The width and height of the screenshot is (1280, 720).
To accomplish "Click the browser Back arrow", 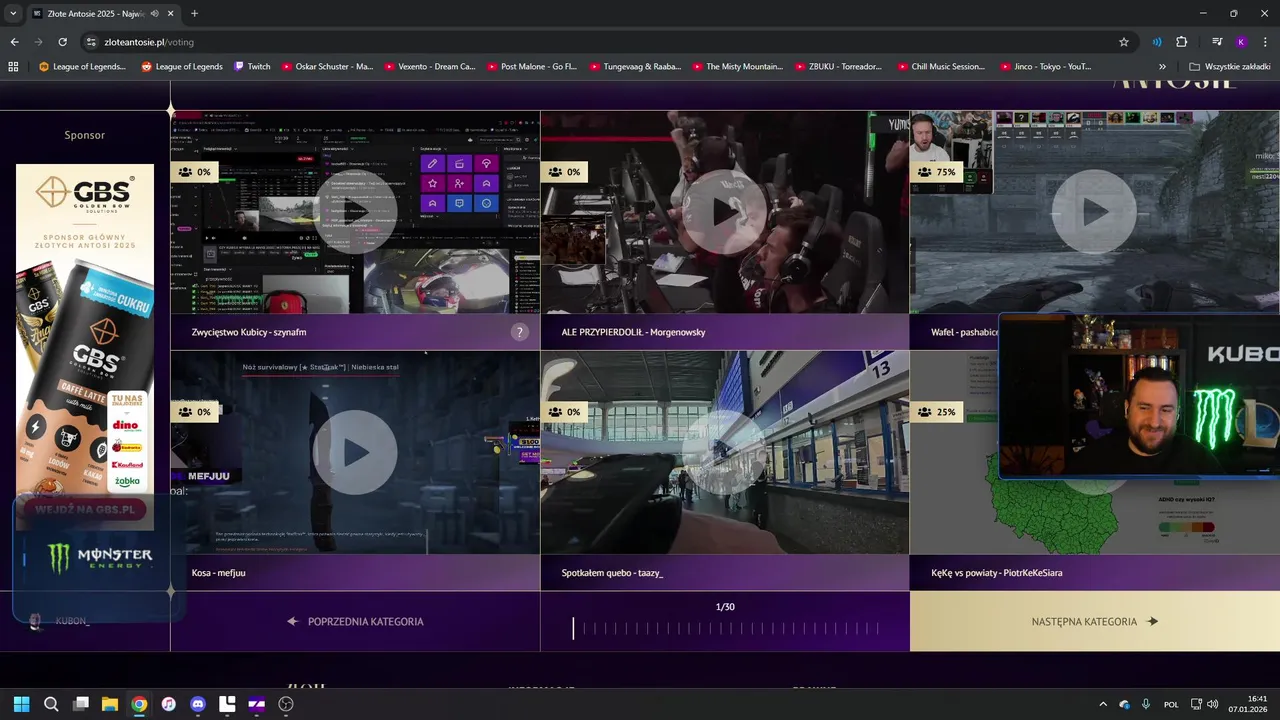I will pyautogui.click(x=14, y=42).
